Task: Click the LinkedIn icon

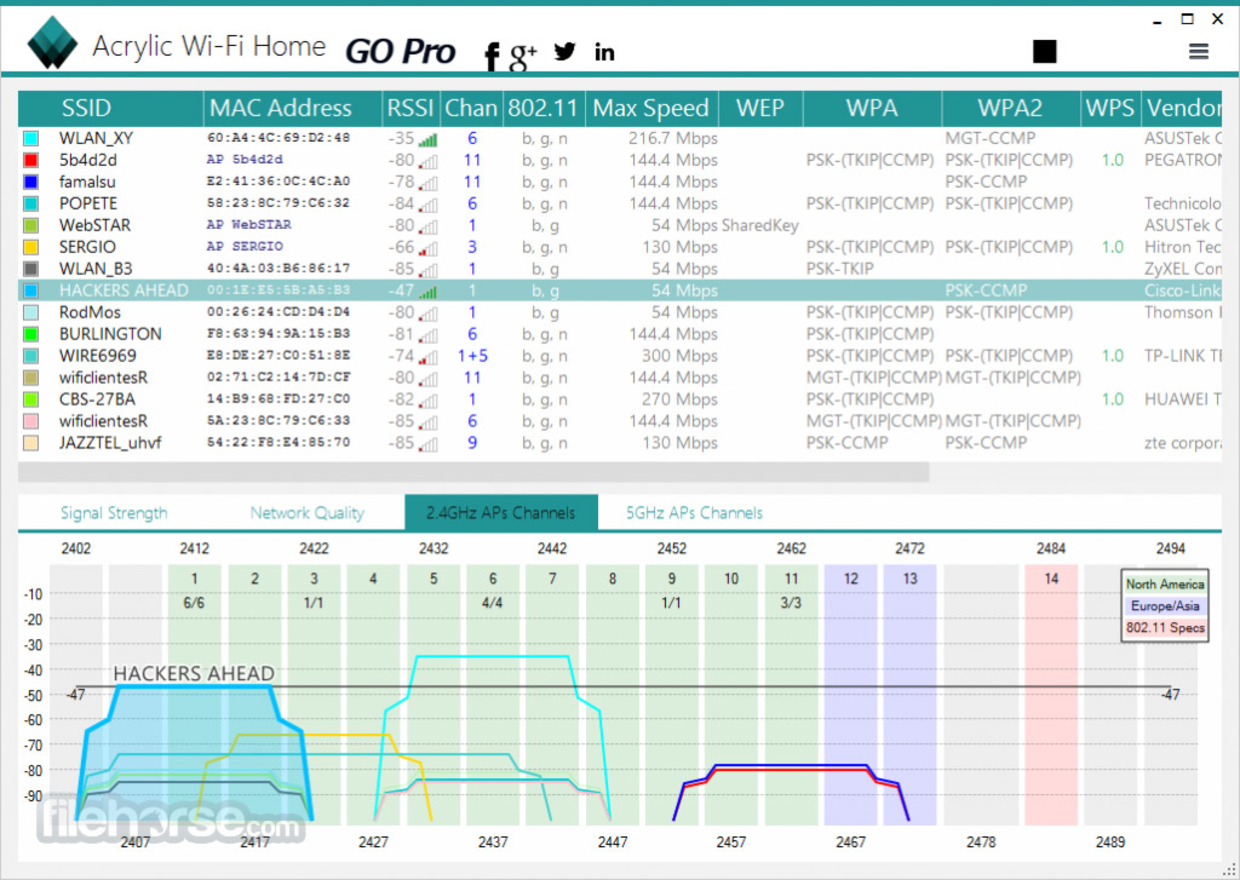Action: 603,52
